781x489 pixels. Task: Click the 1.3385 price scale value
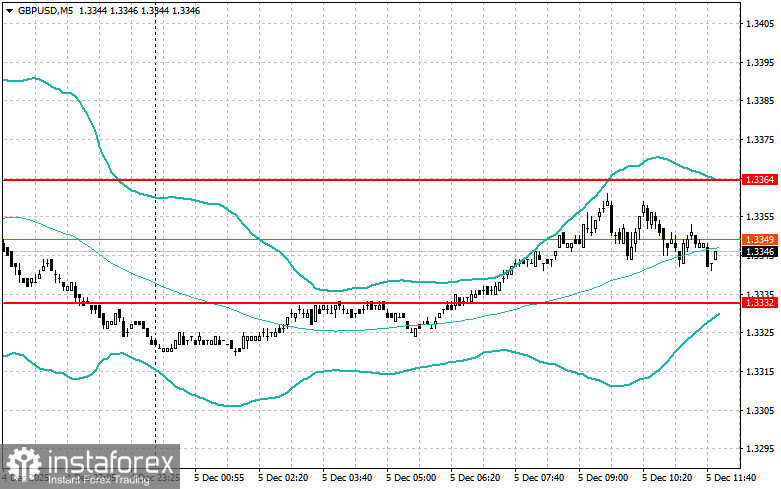[760, 101]
